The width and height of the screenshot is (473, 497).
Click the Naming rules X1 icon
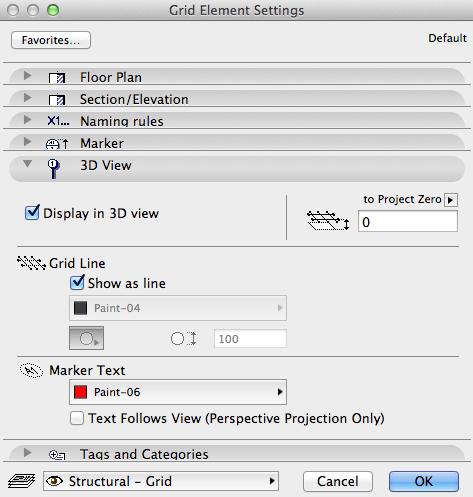pos(58,121)
